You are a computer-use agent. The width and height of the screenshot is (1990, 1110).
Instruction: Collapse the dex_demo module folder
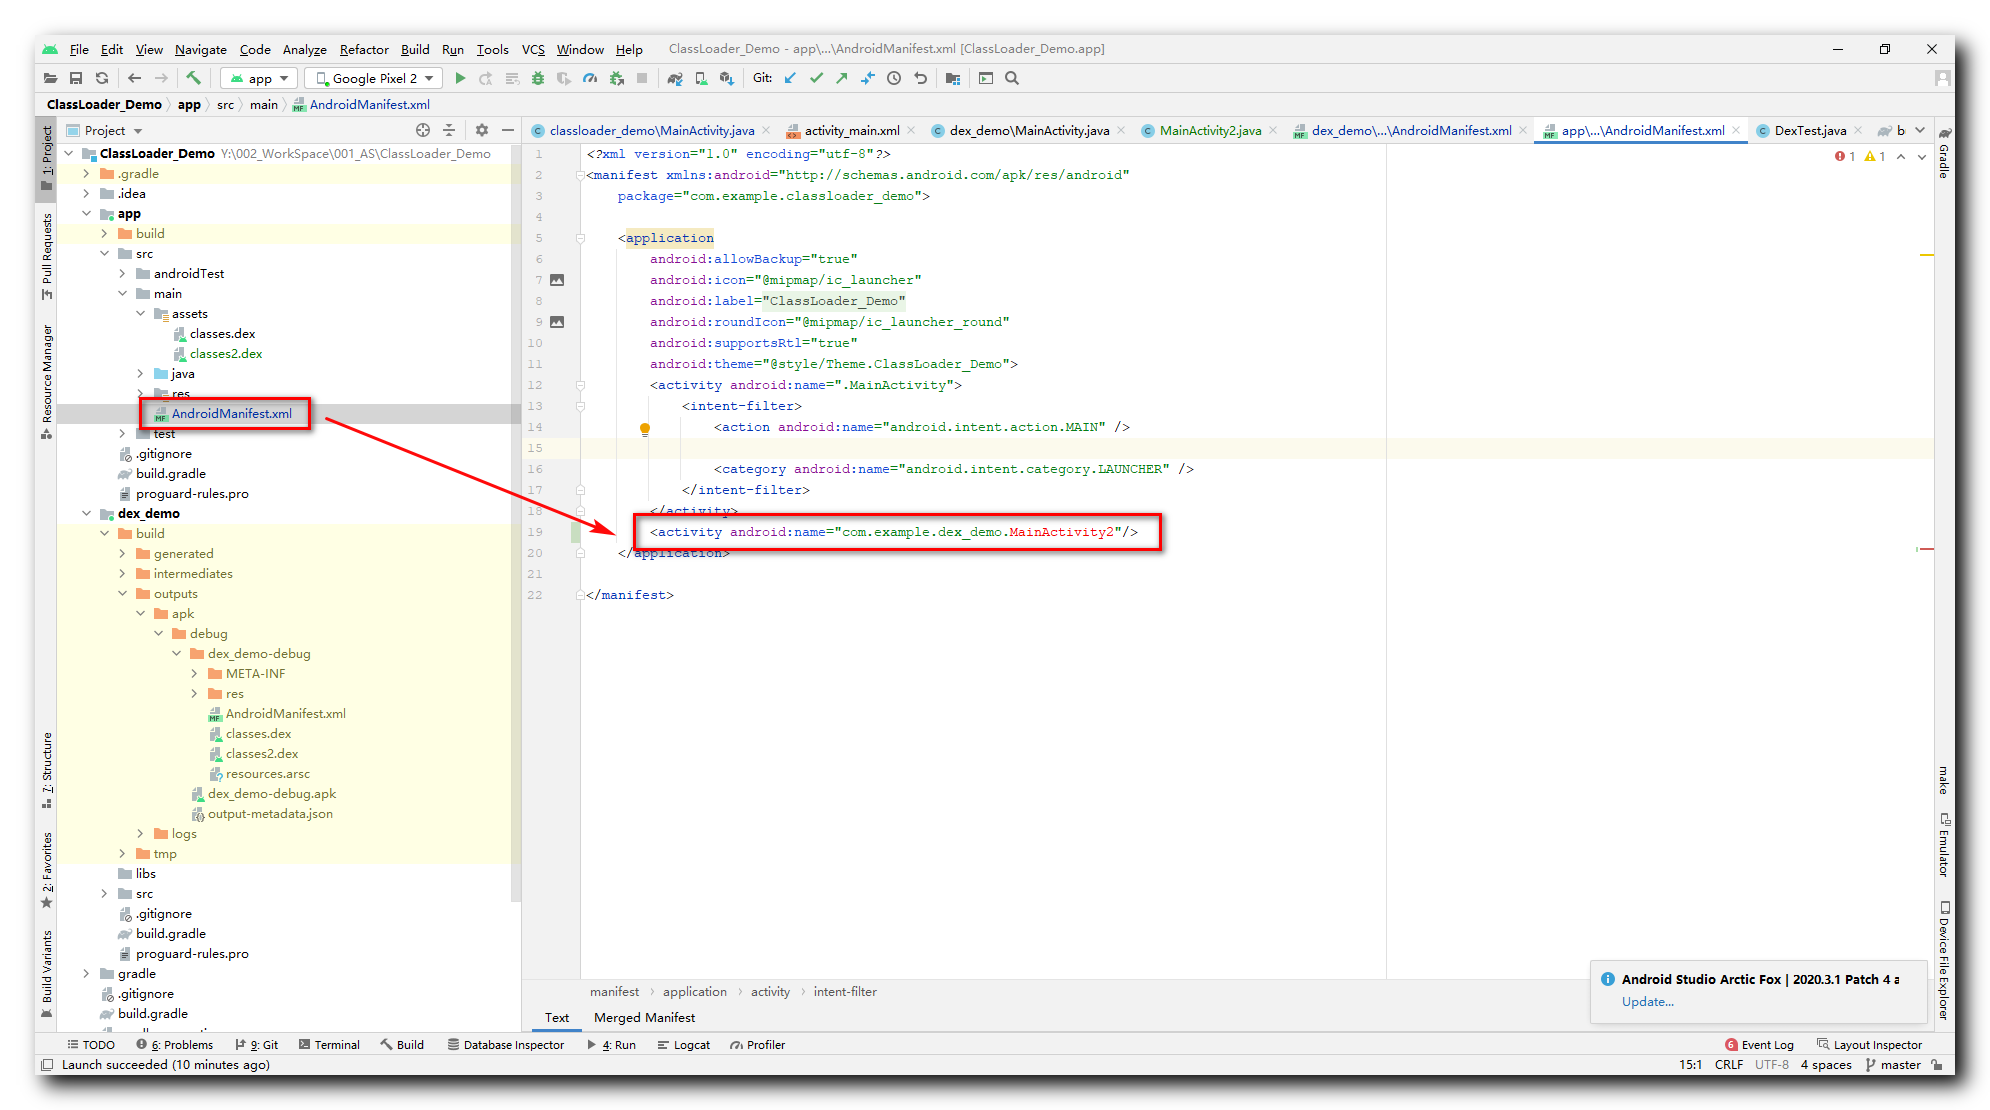coord(87,513)
